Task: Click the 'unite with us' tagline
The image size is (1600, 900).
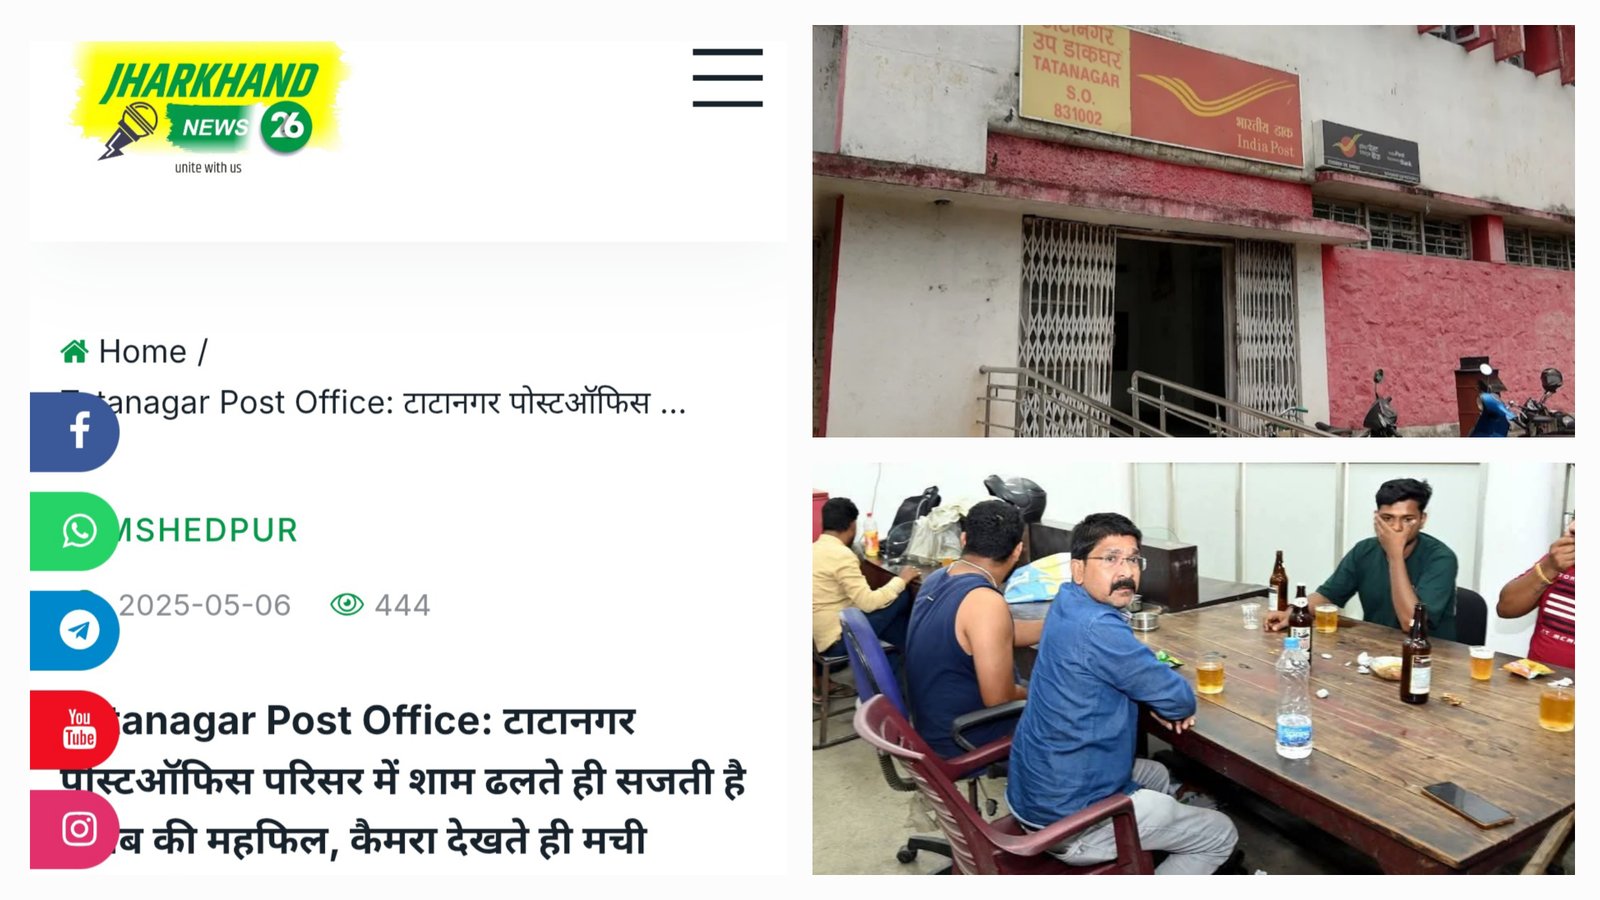Action: (208, 167)
